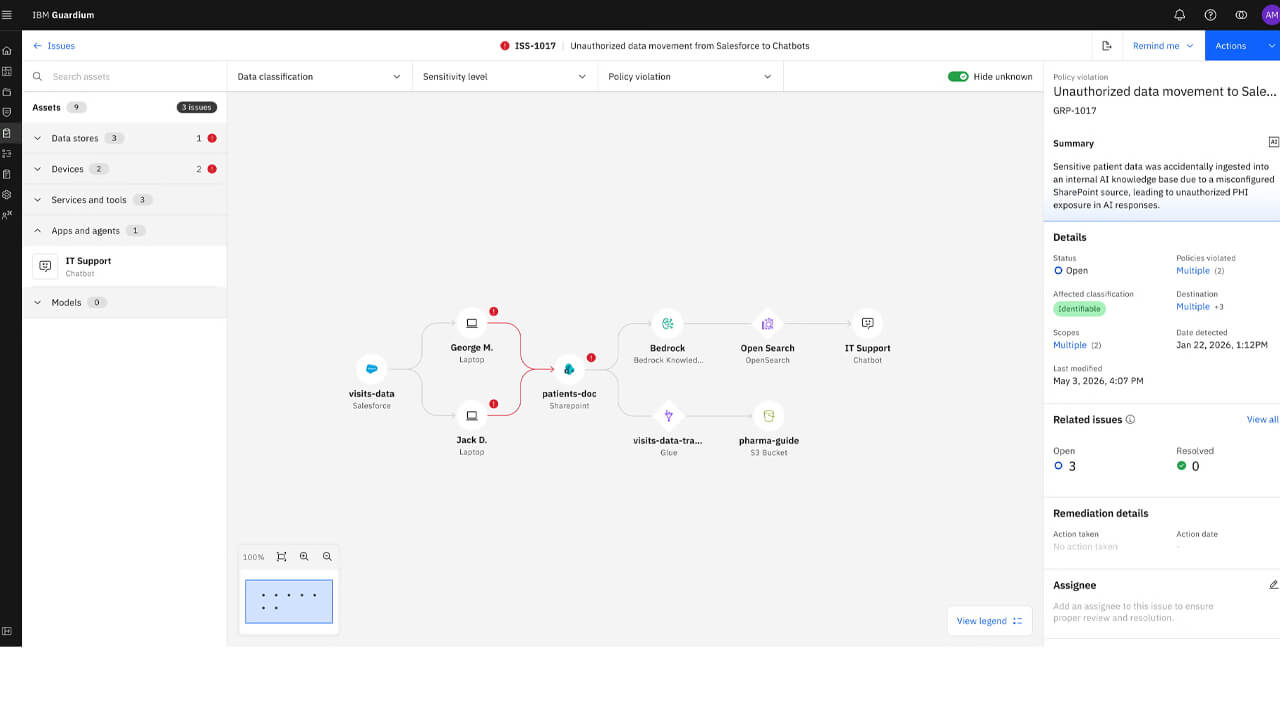Open the dashboard icon in the sidebar
Viewport: 1280px width, 720px height.
7,71
